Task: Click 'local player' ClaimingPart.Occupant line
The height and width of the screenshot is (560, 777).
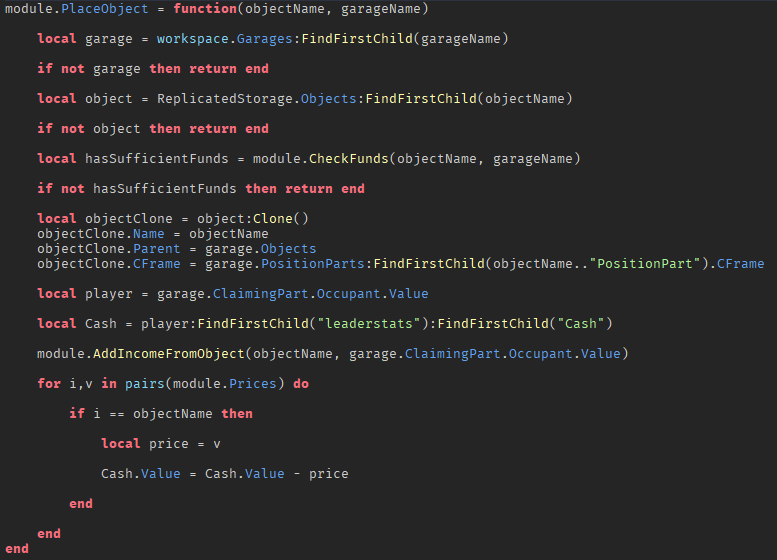Action: pos(232,293)
